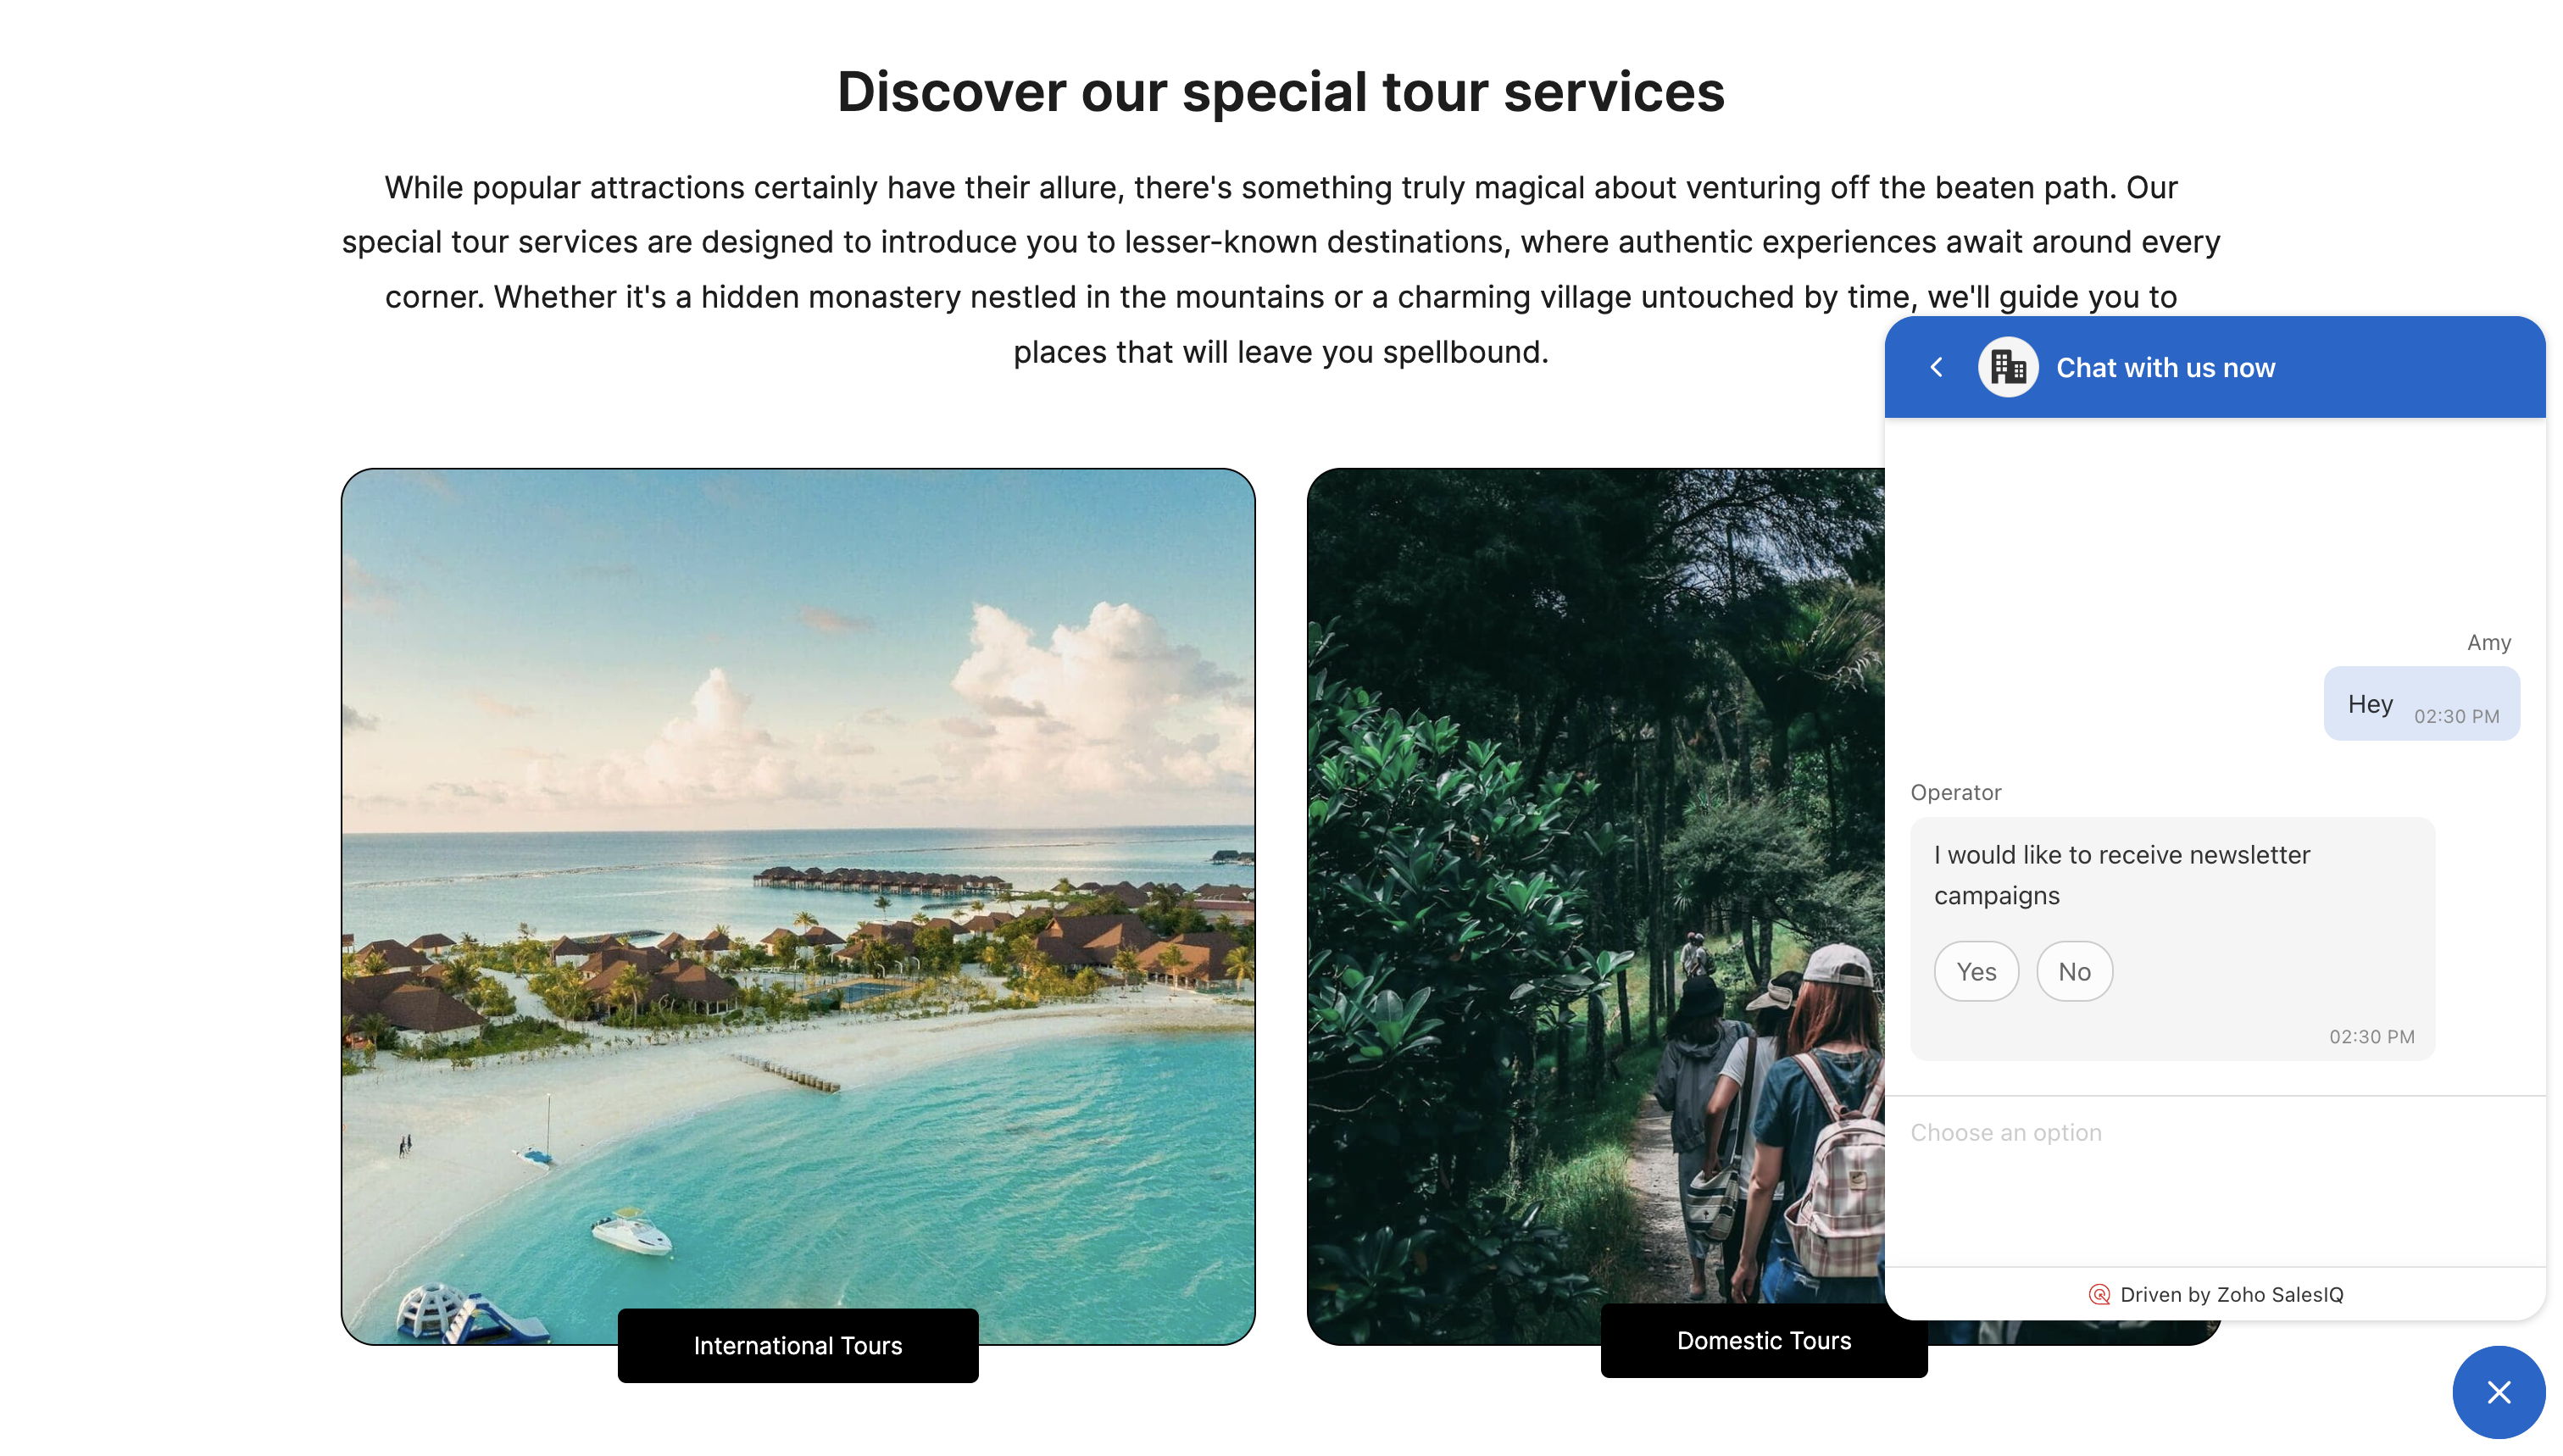Open International Tours button
2563x1456 pixels.
coord(798,1345)
